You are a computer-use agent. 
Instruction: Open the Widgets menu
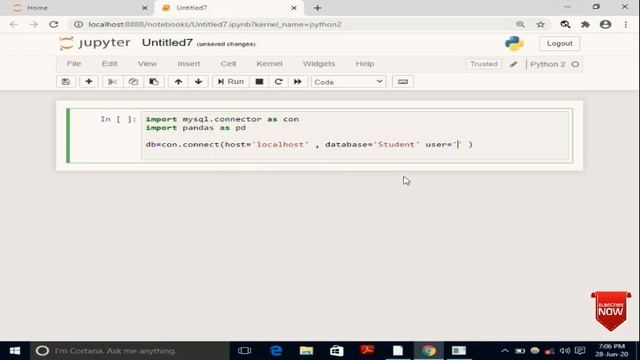tap(319, 64)
